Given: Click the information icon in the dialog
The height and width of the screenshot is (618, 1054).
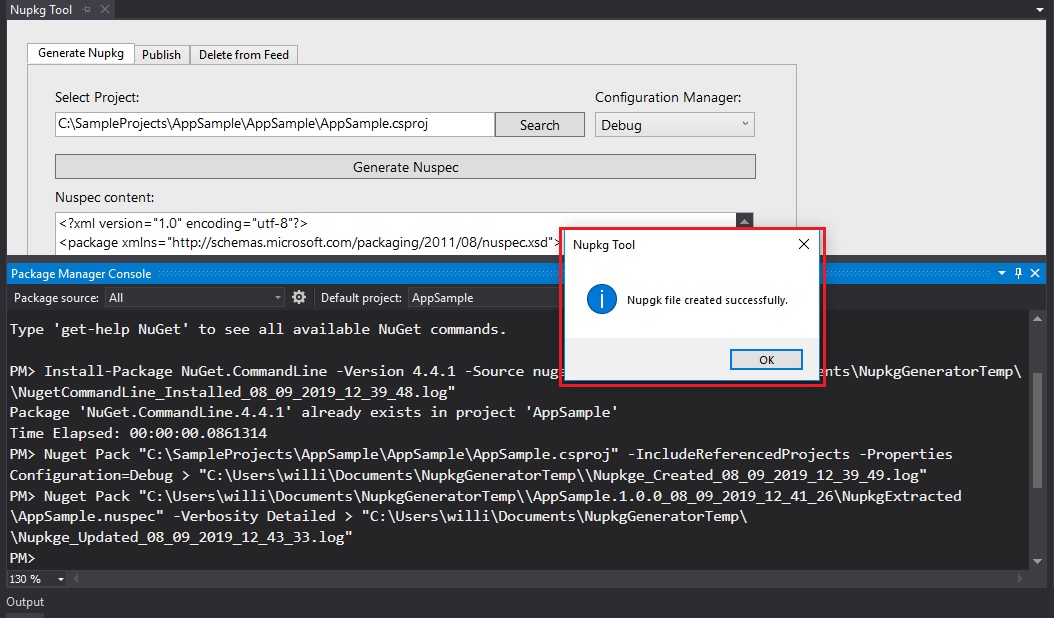Looking at the screenshot, I should click(x=600, y=299).
